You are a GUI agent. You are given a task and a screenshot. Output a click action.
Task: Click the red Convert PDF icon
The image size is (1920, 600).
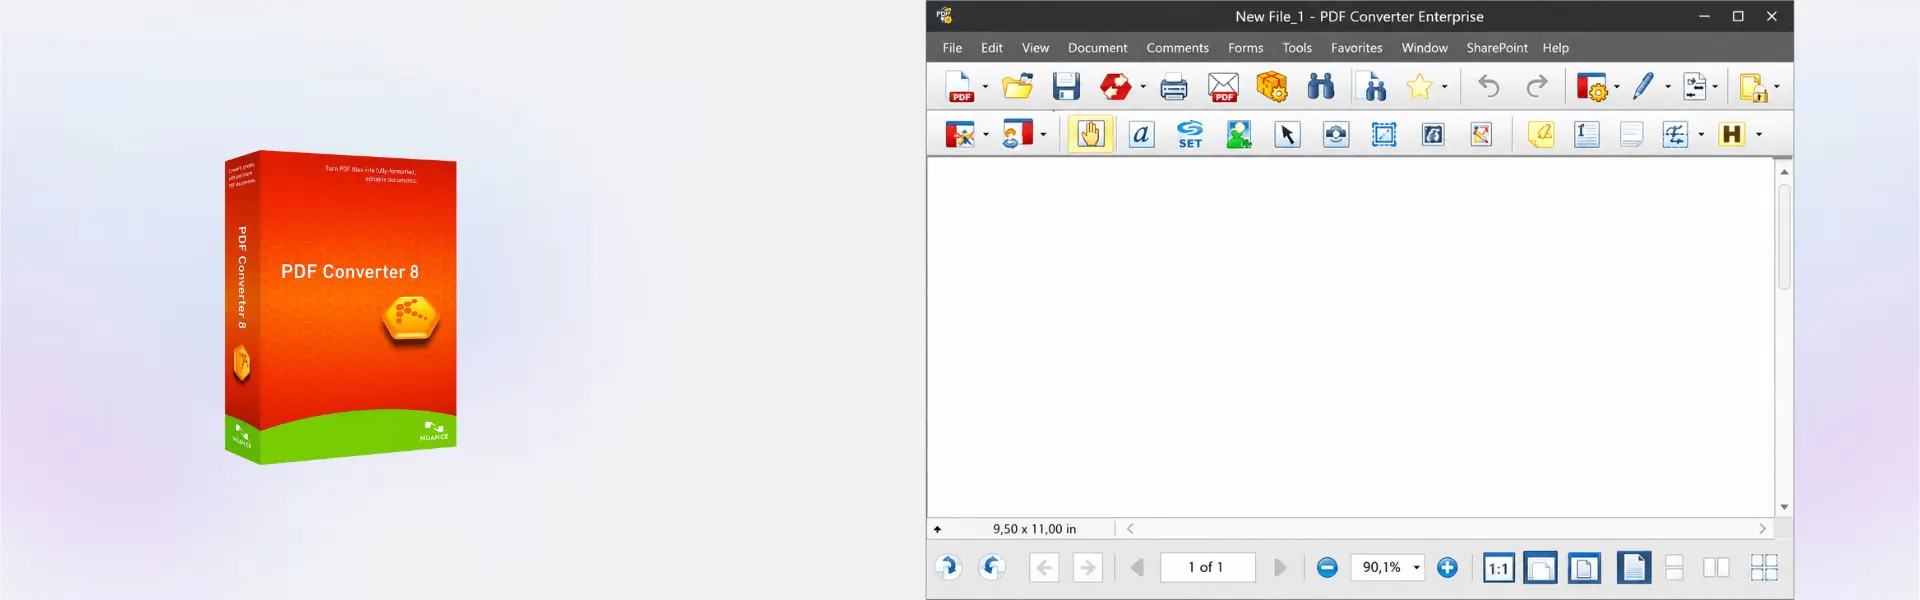(x=1115, y=87)
